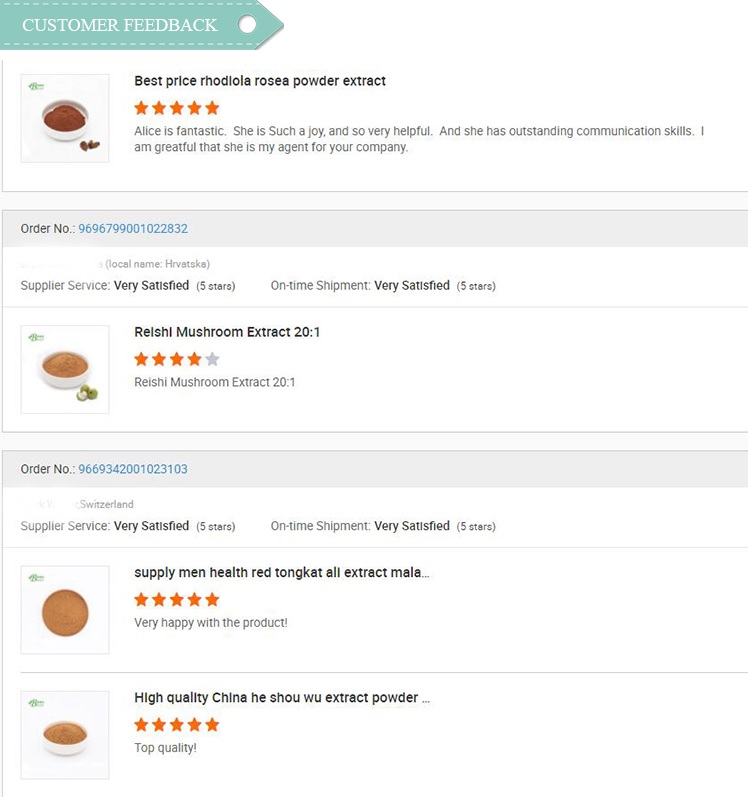Click the rhodiola rosea powder product thumbnail
The width and height of the screenshot is (748, 797).
click(65, 118)
